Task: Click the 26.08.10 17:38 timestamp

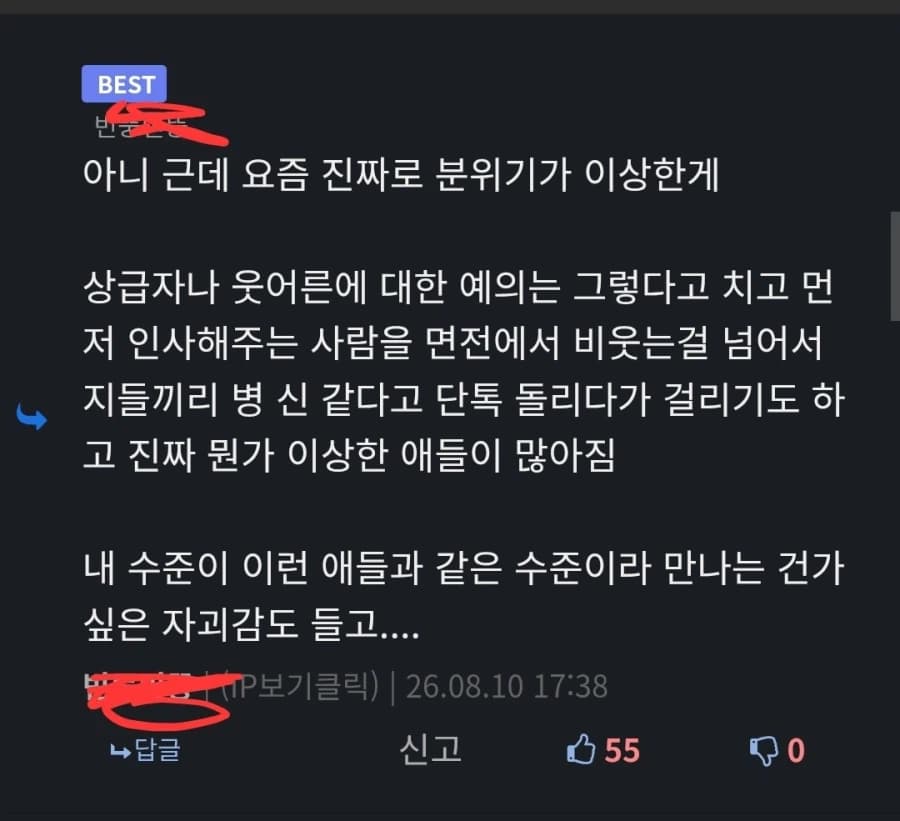Action: [x=507, y=686]
